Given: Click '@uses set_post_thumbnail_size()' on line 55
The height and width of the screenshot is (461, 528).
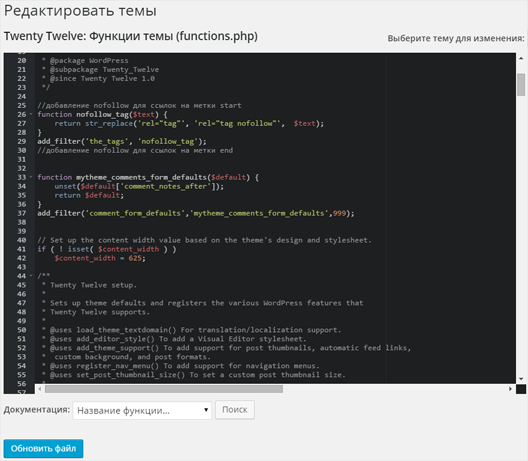Looking at the screenshot, I should click(118, 375).
